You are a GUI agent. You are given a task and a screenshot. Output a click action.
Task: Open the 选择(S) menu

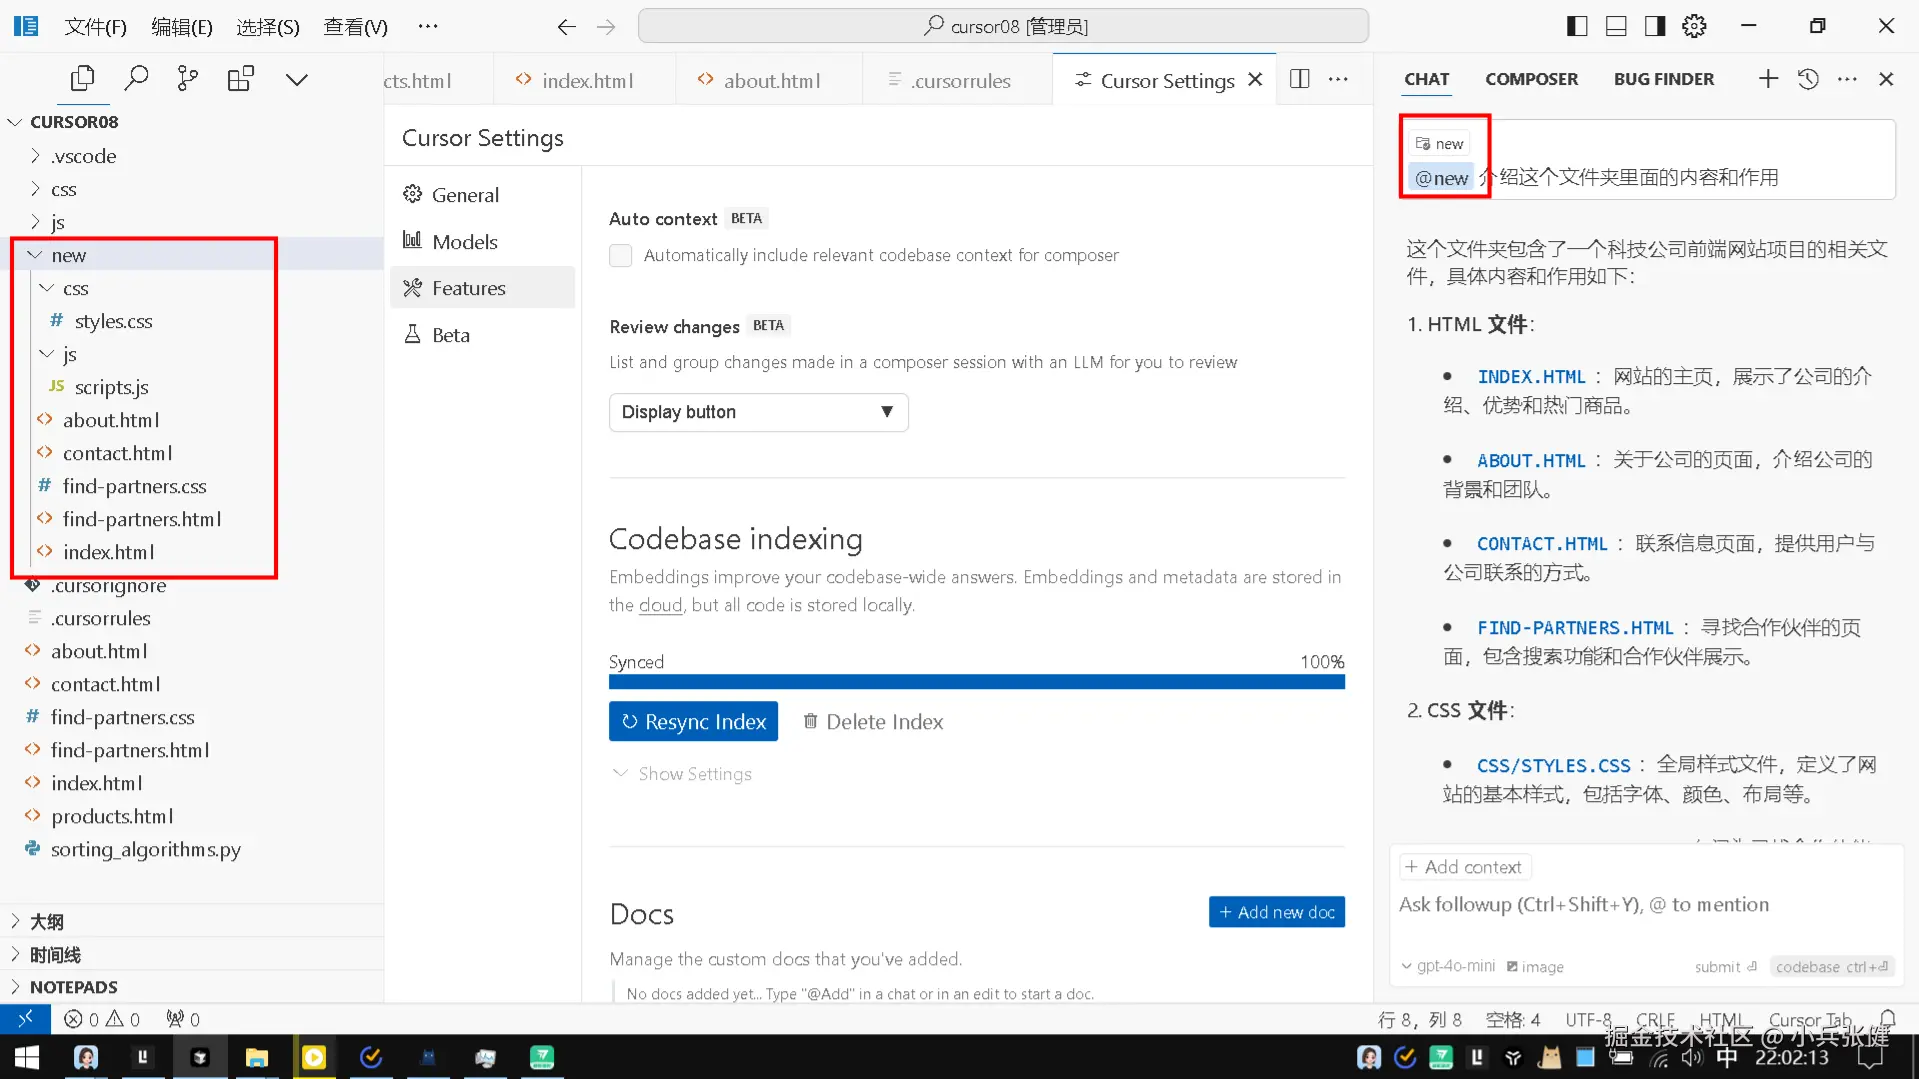pos(268,27)
